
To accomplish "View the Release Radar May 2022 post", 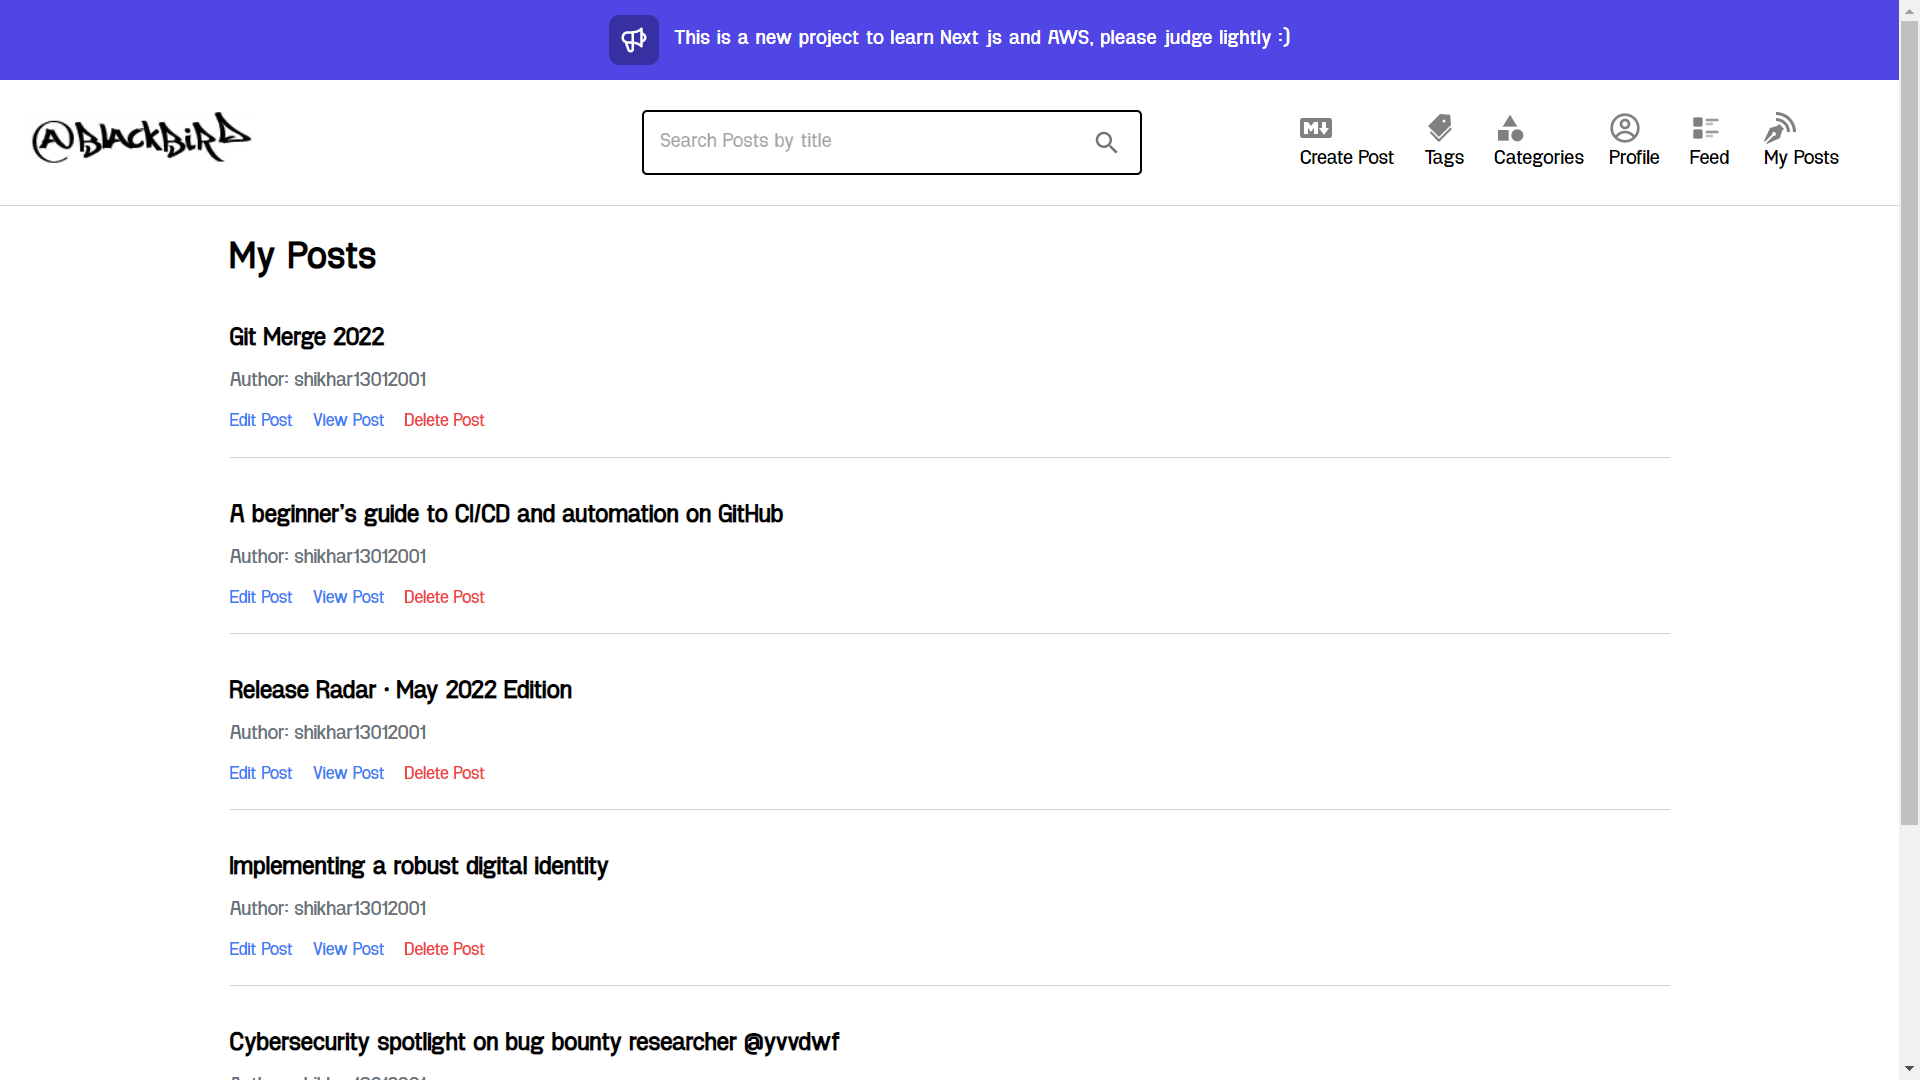I will pyautogui.click(x=348, y=773).
